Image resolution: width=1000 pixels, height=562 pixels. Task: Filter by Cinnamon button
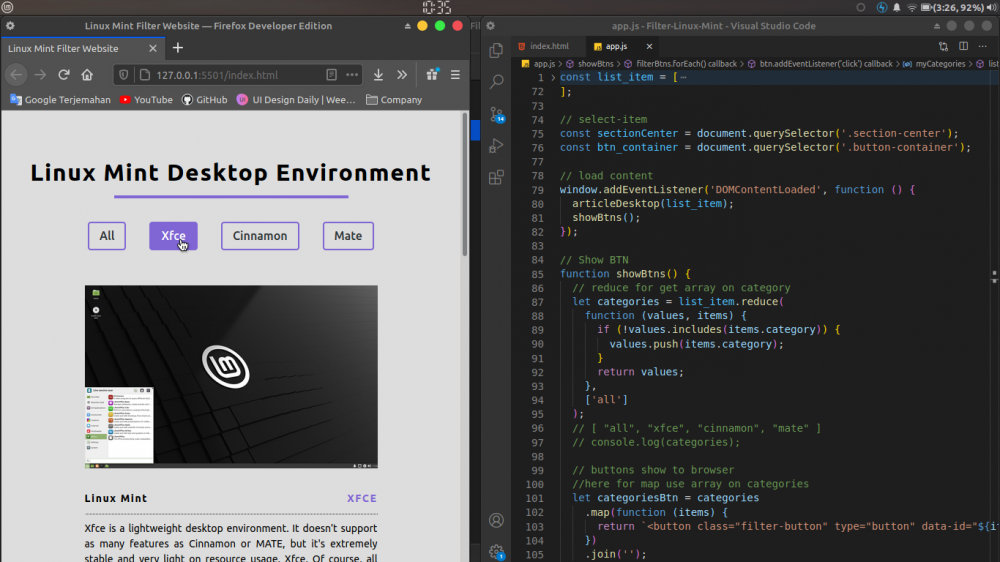[x=260, y=236]
